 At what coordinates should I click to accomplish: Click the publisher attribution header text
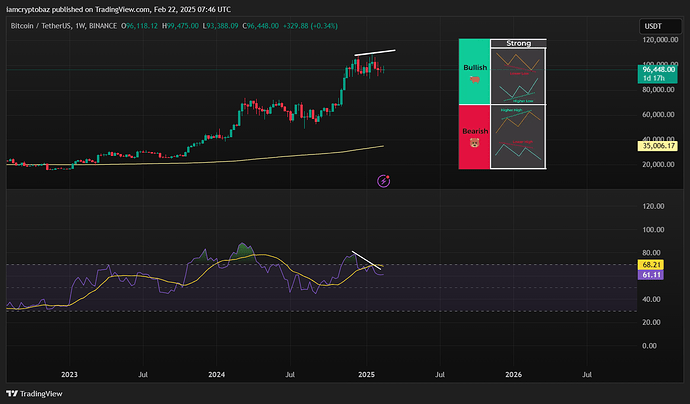pos(118,9)
